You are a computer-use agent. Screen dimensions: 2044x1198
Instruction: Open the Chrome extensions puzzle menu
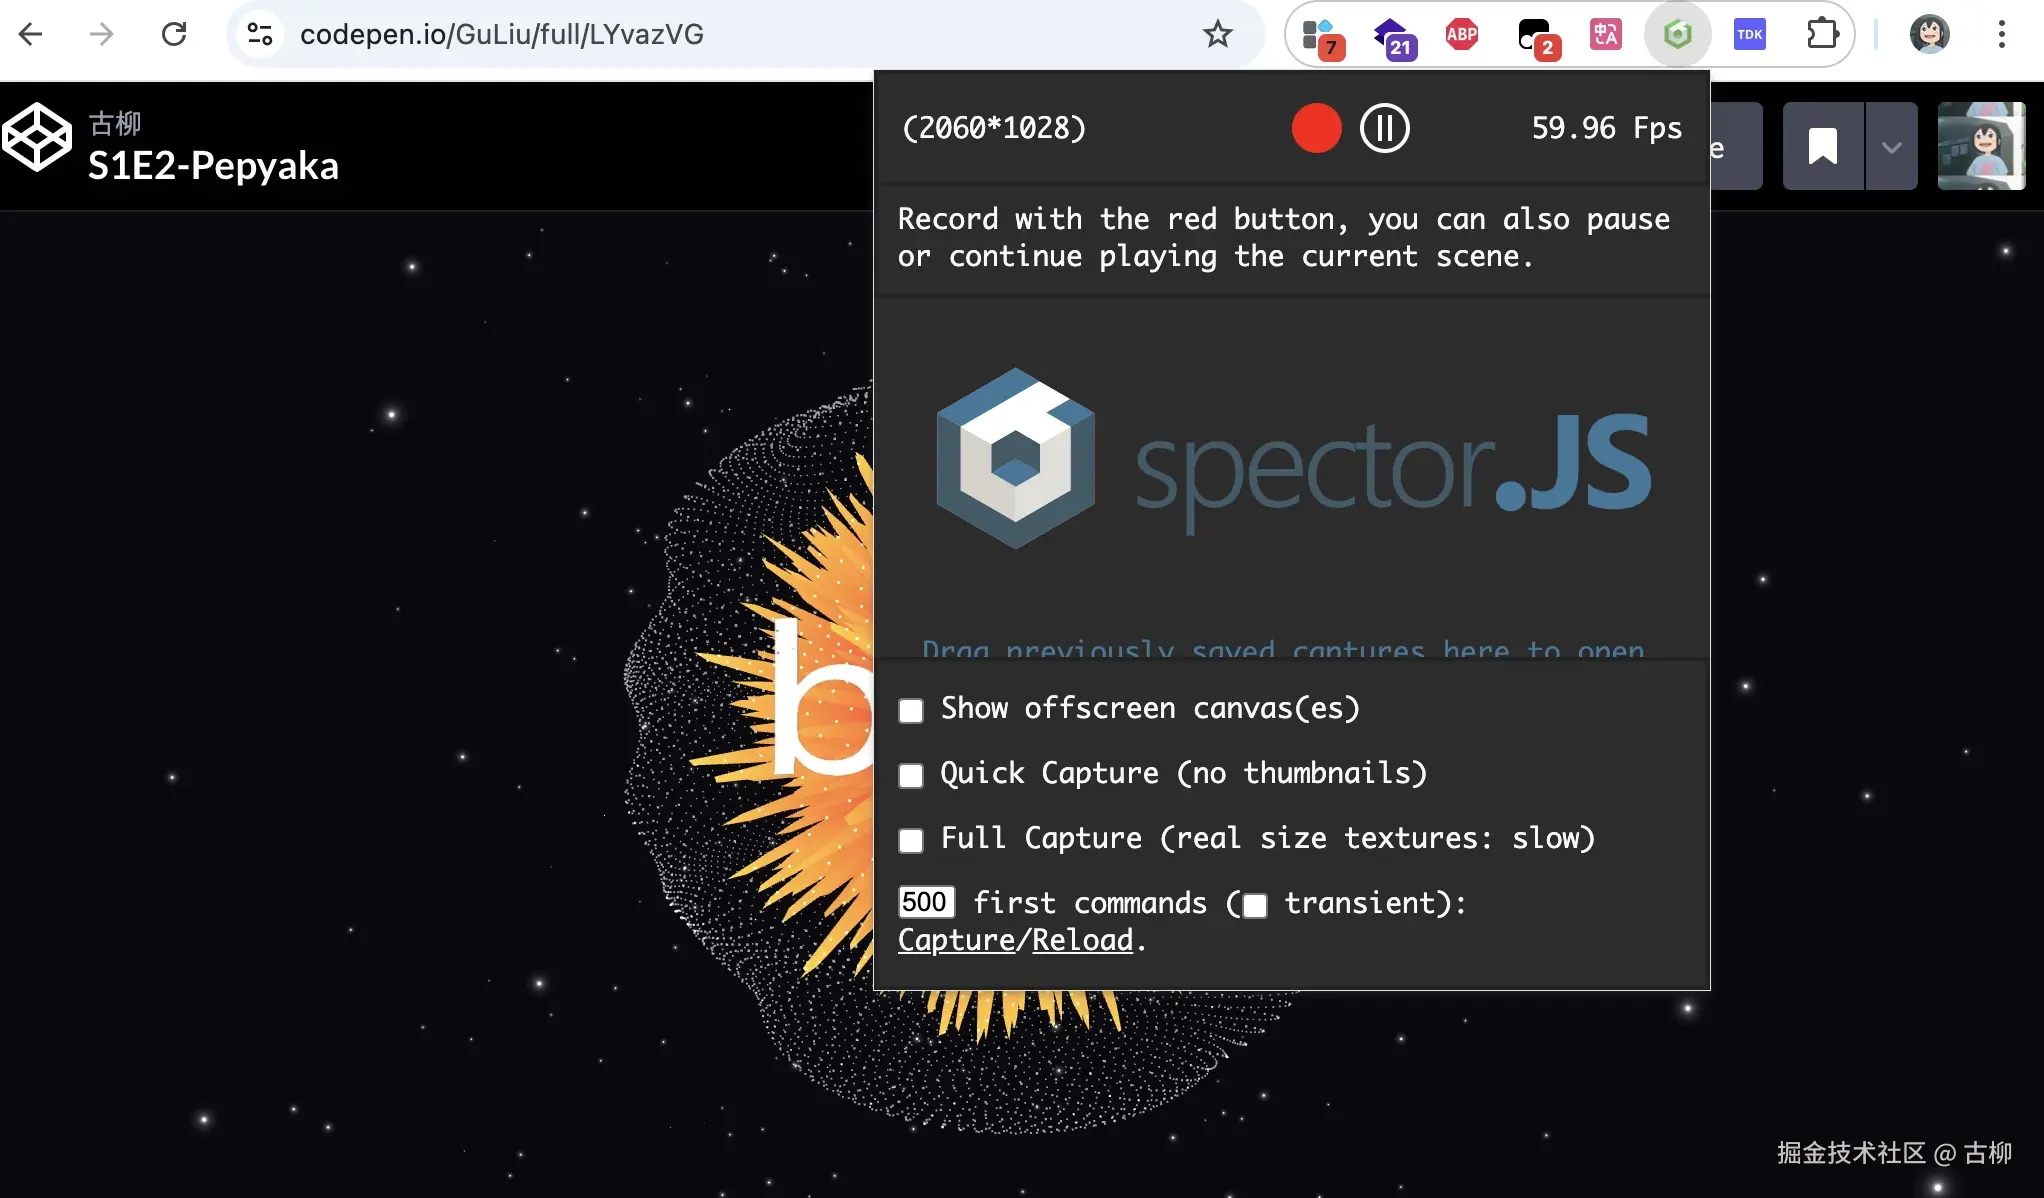(1822, 35)
